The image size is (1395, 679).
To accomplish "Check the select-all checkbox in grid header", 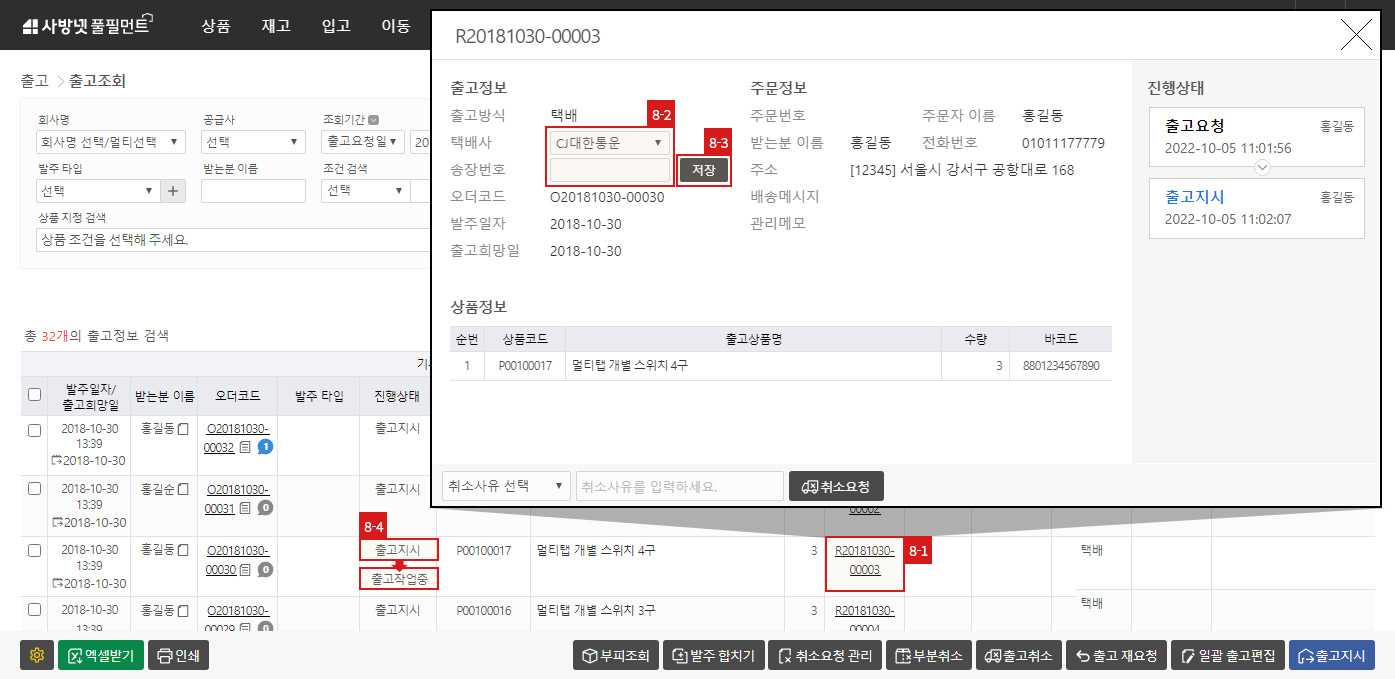I will (x=33, y=396).
